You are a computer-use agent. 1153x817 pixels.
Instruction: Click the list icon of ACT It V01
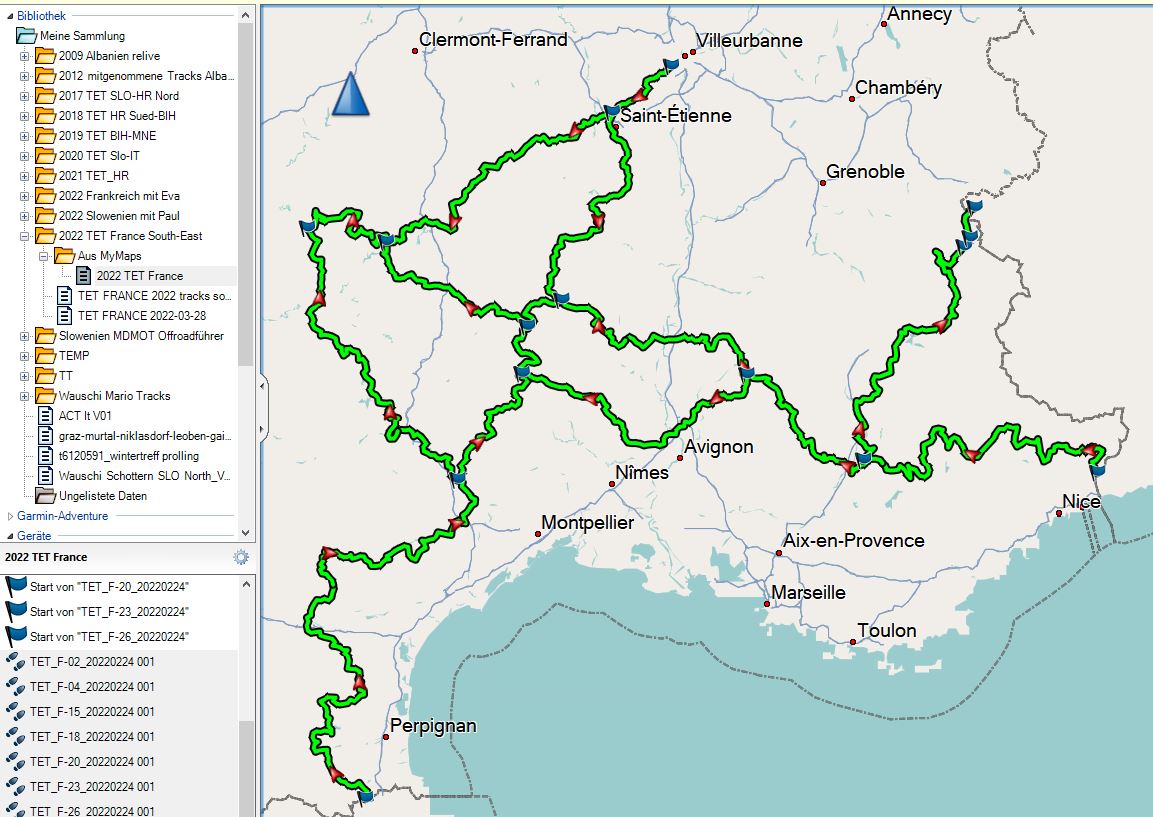(x=45, y=415)
